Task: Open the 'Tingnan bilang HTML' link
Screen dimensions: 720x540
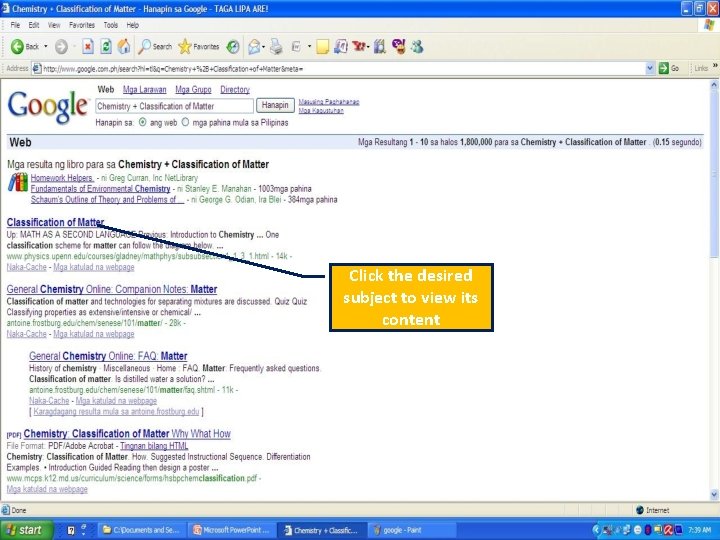Action: pos(154,446)
